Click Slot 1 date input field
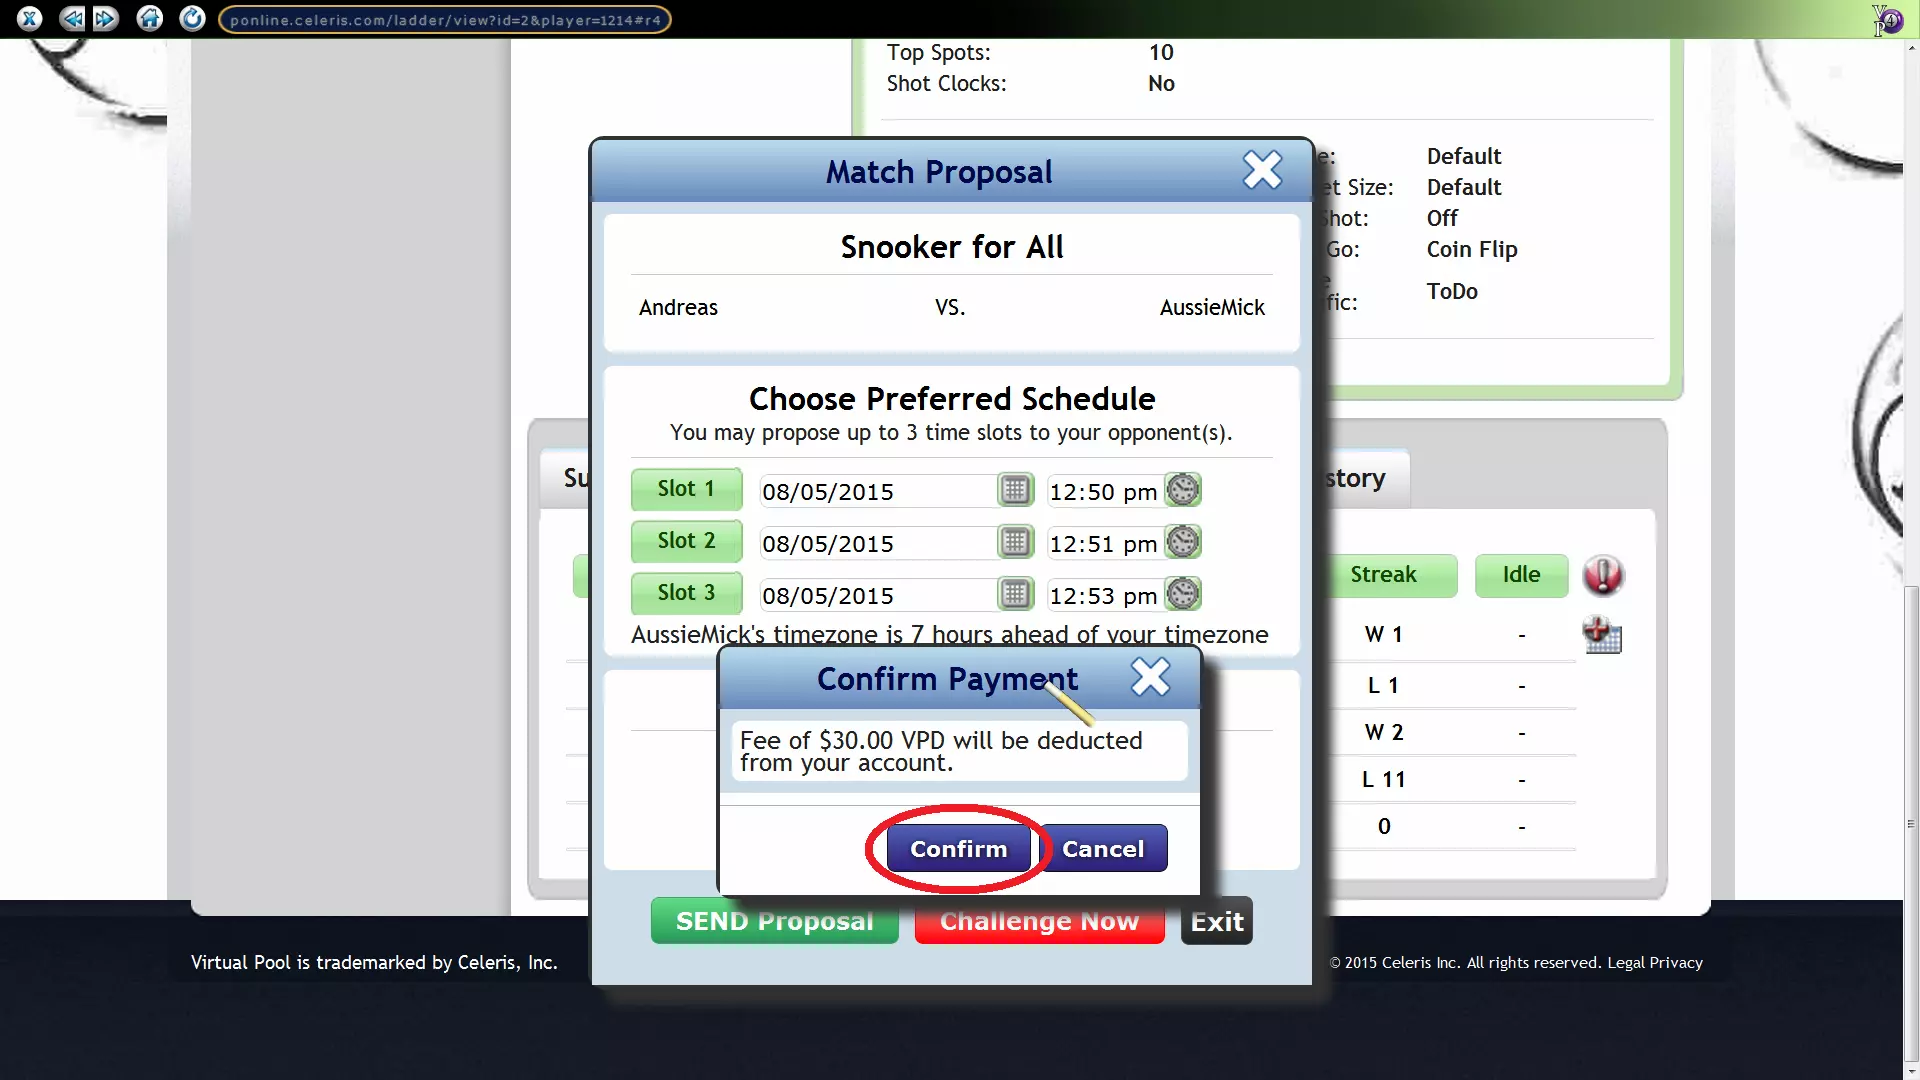The height and width of the screenshot is (1080, 1920). pyautogui.click(x=875, y=492)
